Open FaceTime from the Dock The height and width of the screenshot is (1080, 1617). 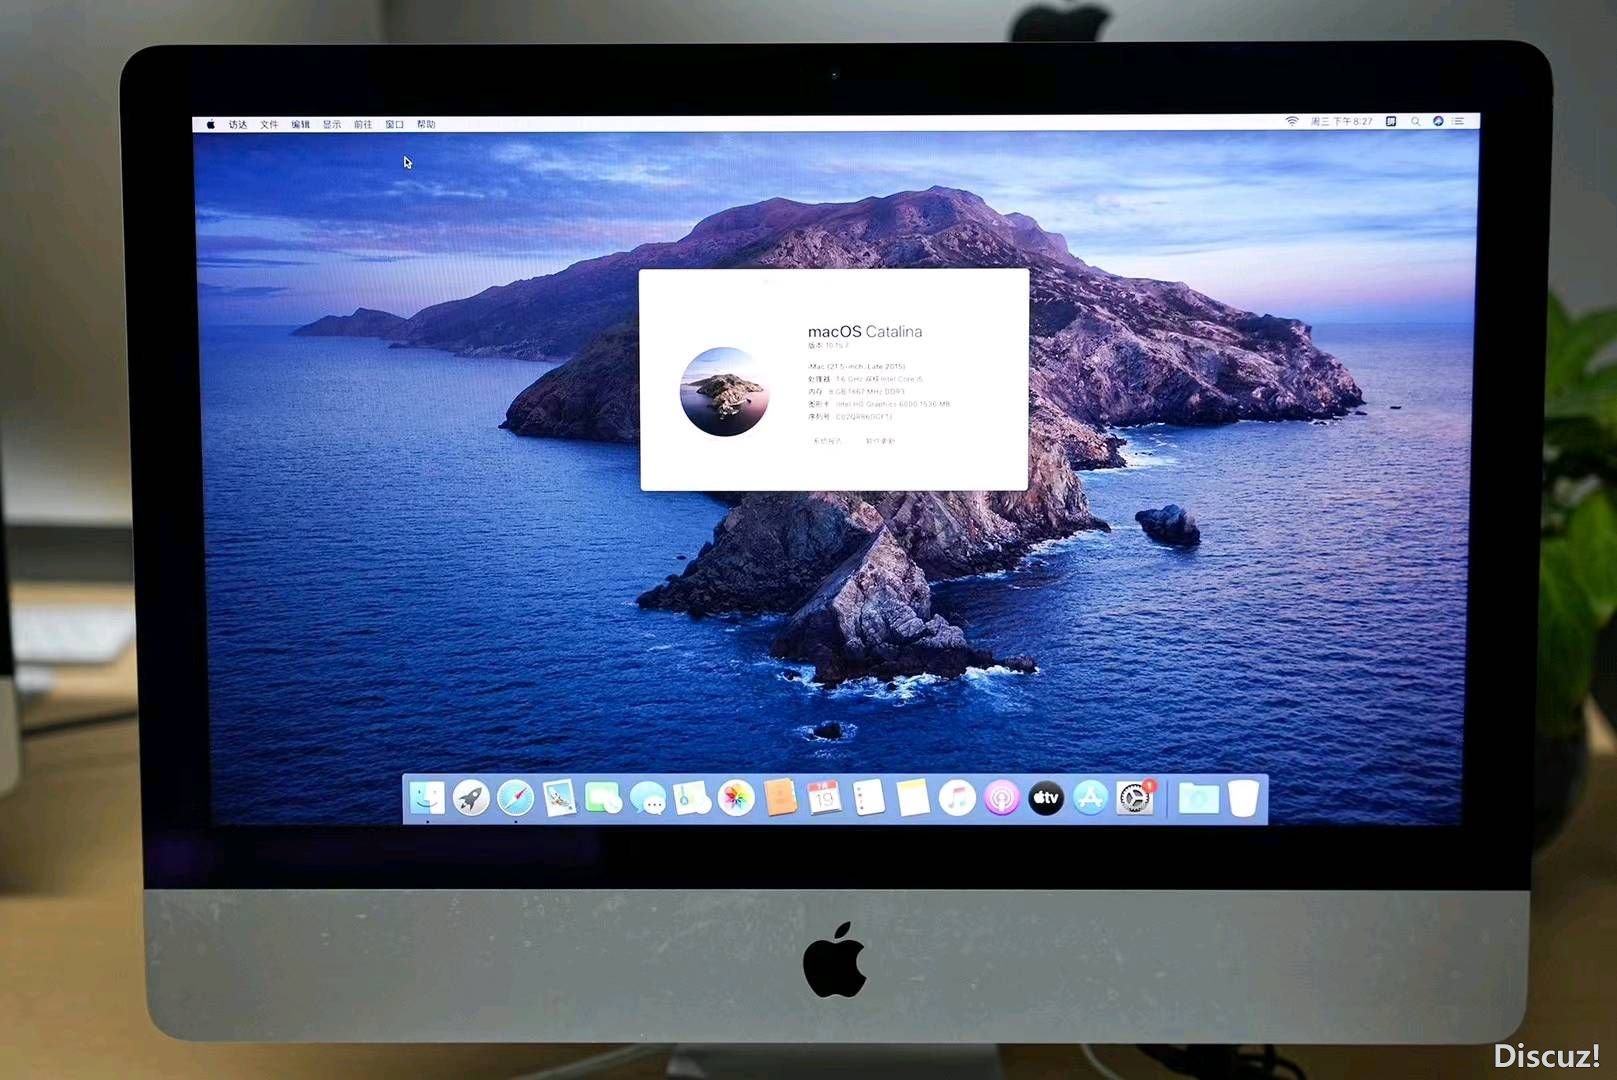click(x=604, y=798)
